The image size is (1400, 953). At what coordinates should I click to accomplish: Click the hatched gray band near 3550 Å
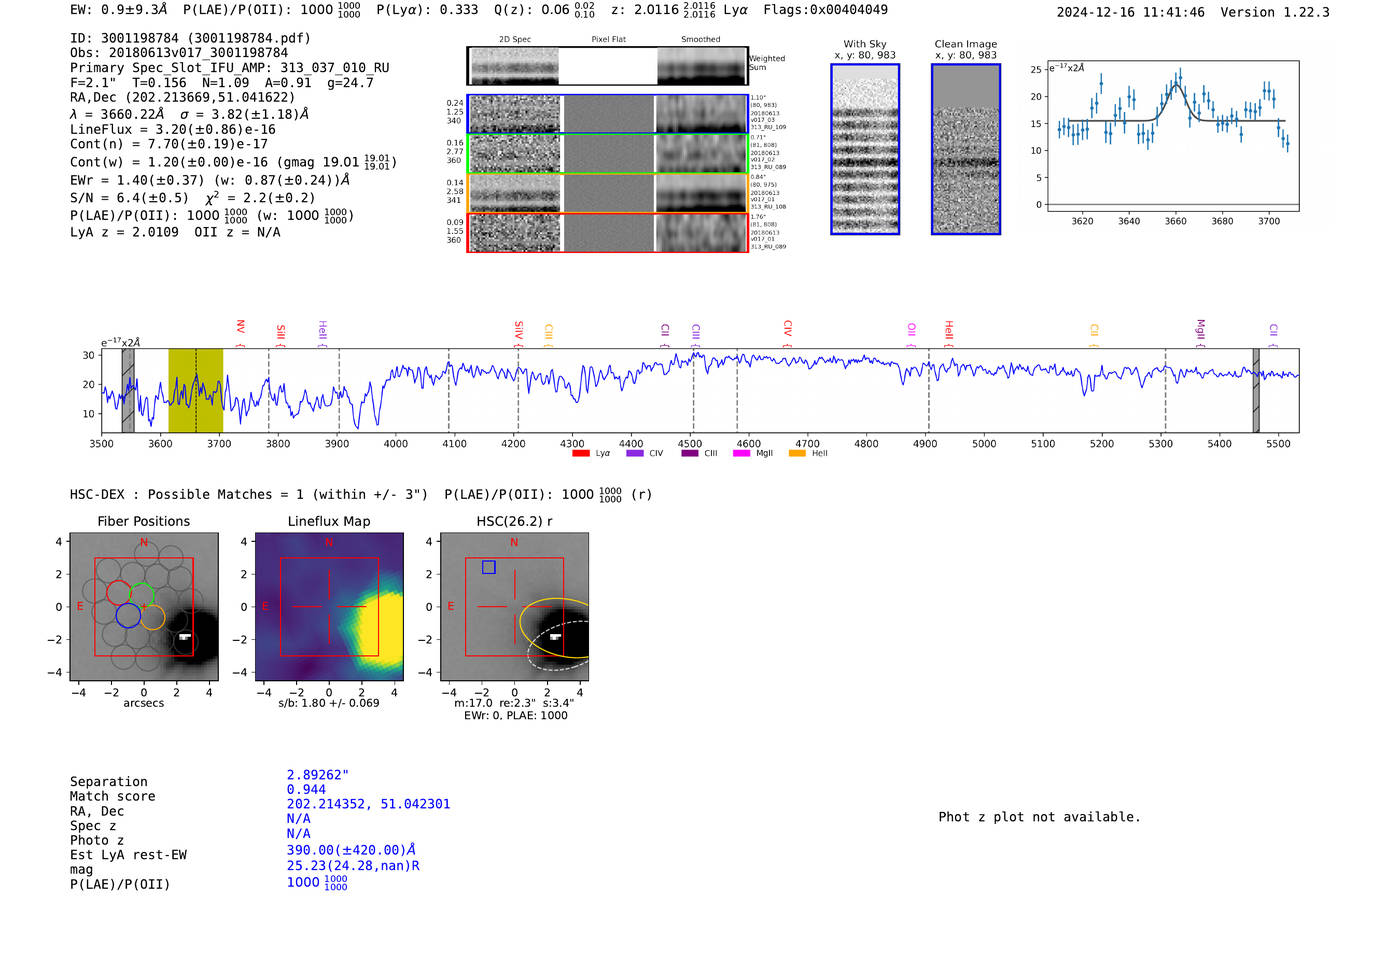click(x=128, y=391)
